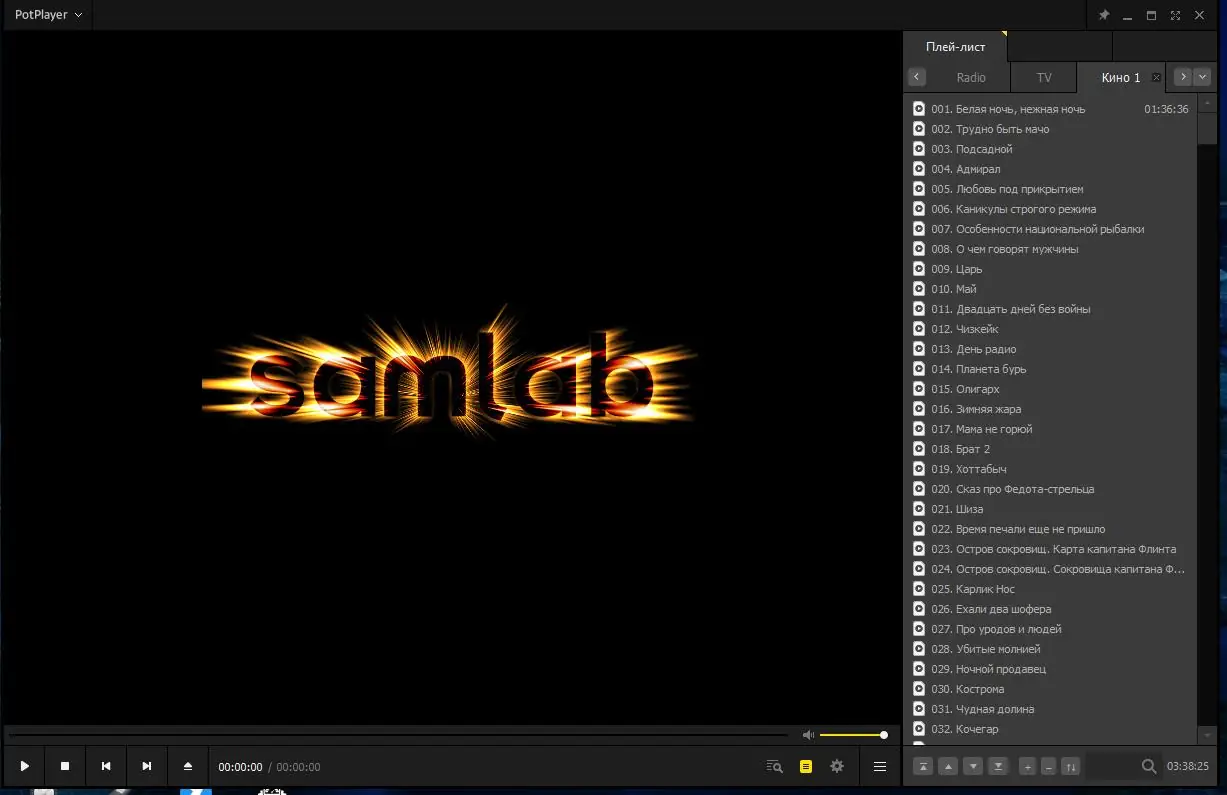Click the file icon beside '030. Кострома'
The width and height of the screenshot is (1227, 795).
coord(919,689)
